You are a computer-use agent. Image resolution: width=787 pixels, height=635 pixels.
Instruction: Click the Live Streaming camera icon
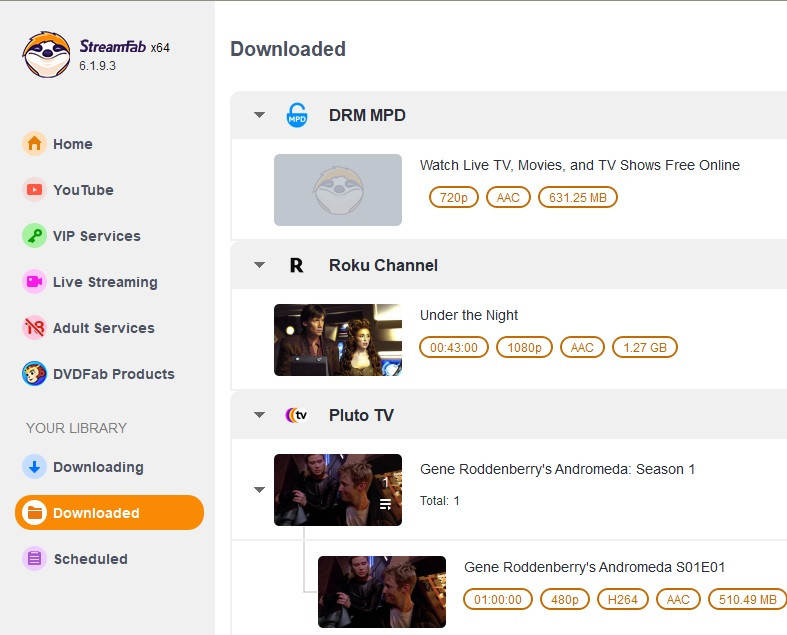click(x=35, y=282)
